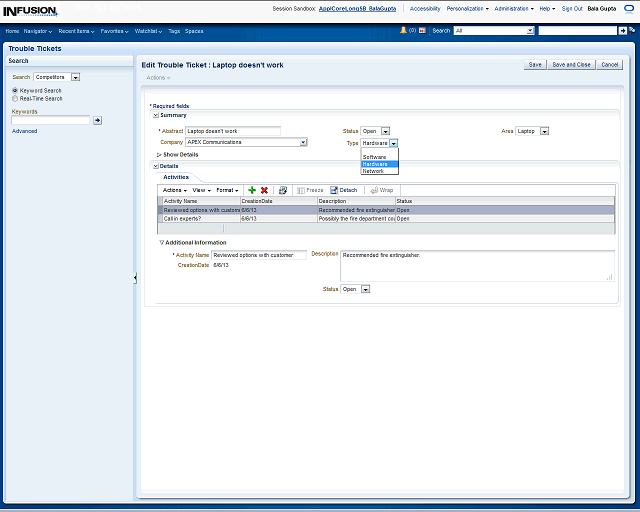Image resolution: width=640 pixels, height=512 pixels.
Task: Collapse the Additional Information section
Action: (162, 242)
